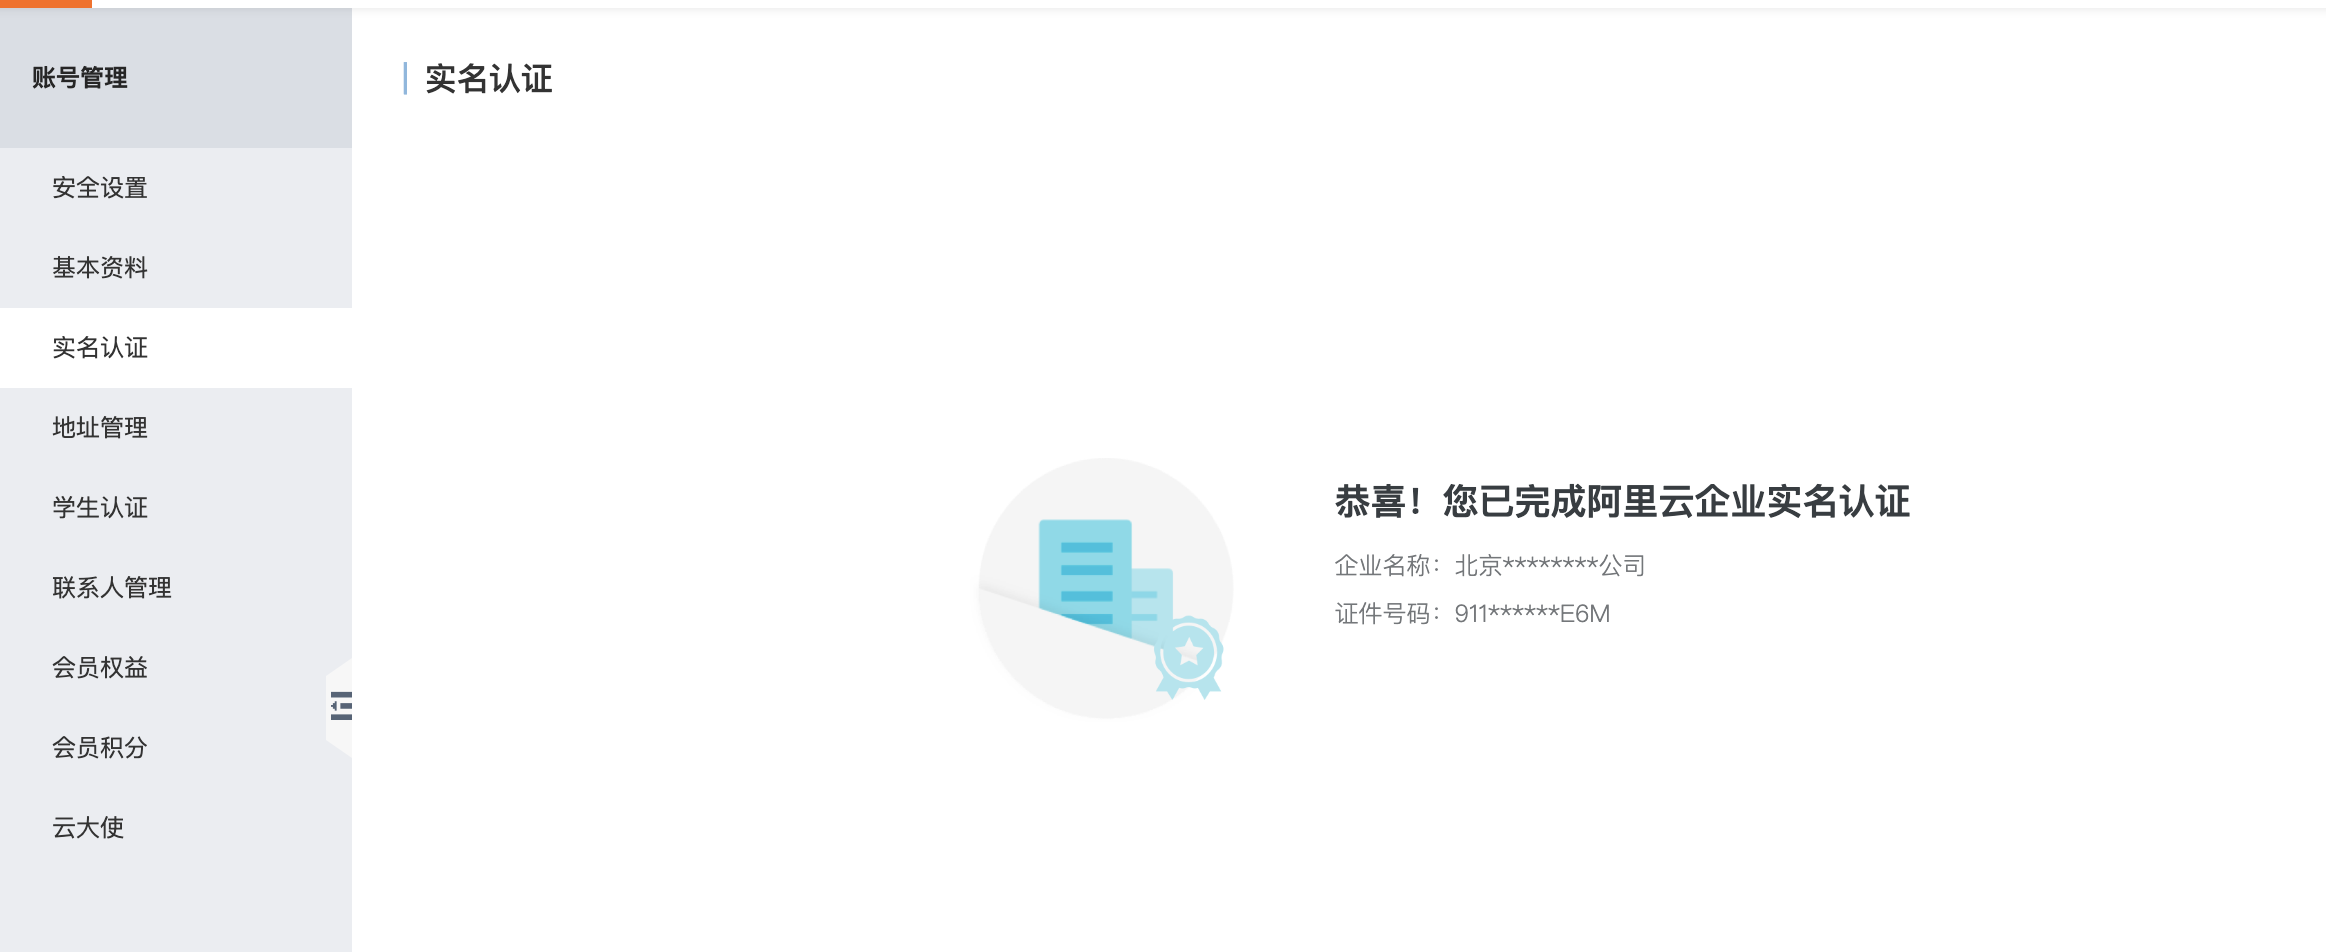Open 安全设置 in the sidebar

(x=100, y=188)
